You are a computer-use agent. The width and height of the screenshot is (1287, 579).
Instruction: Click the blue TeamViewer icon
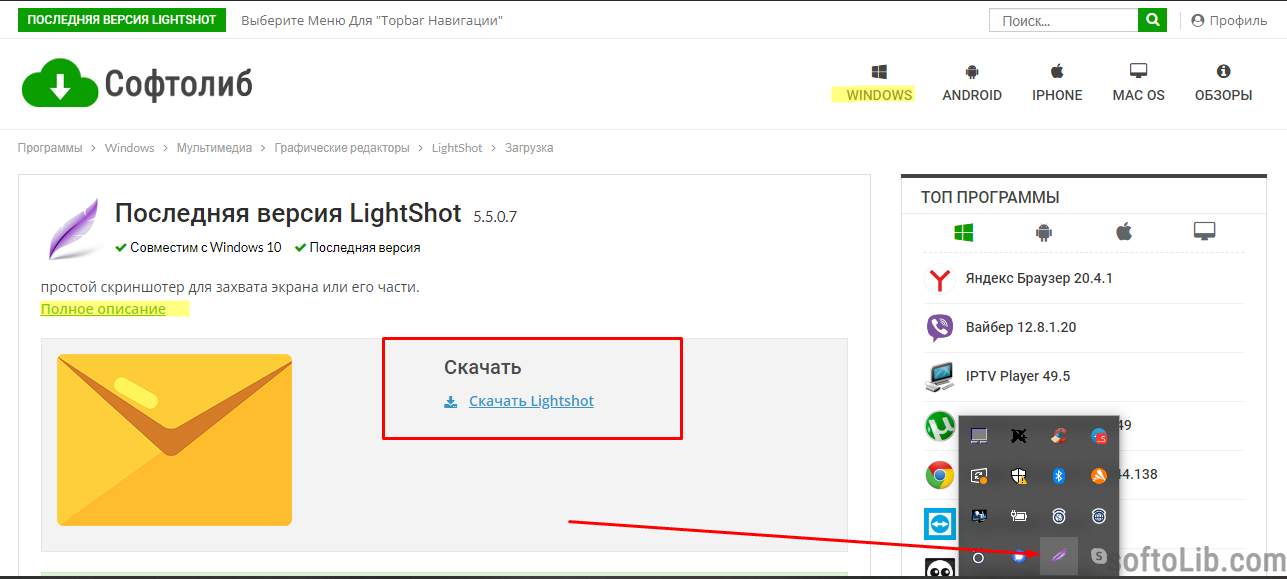pos(940,524)
